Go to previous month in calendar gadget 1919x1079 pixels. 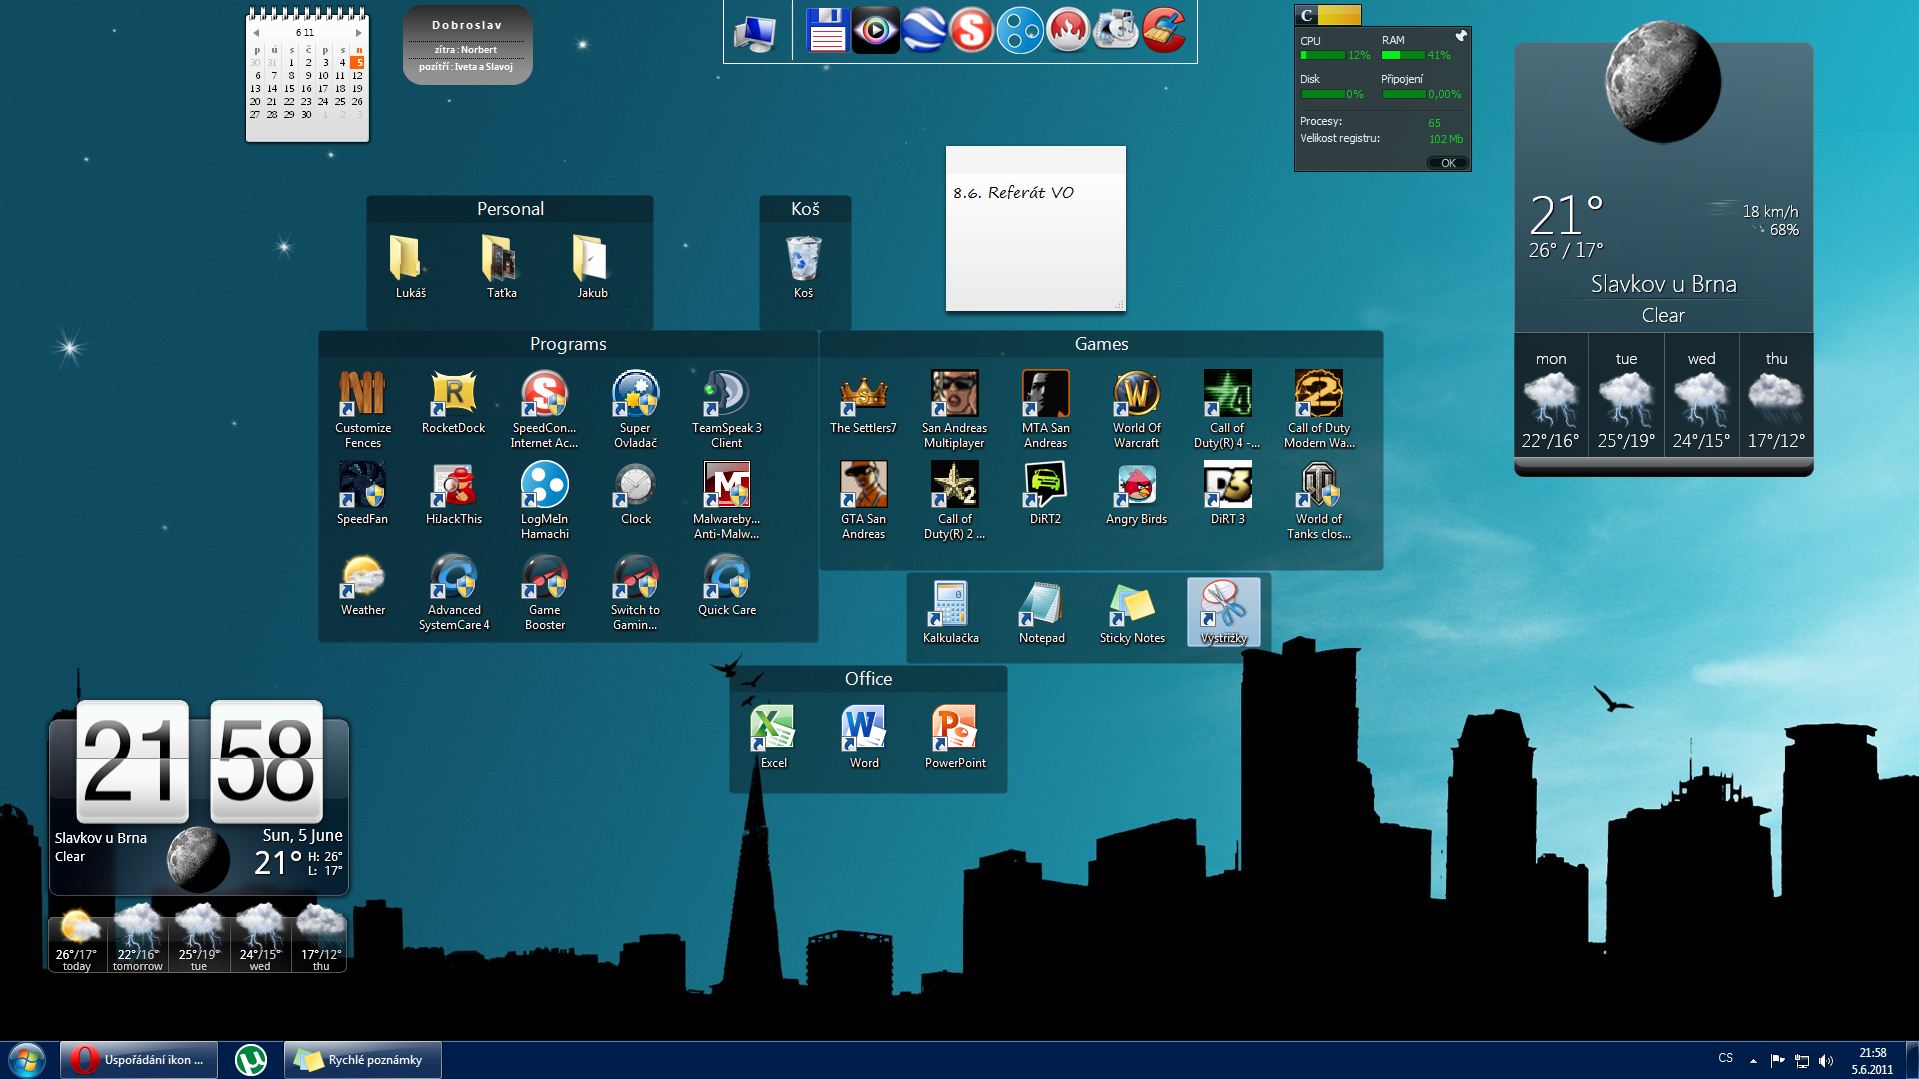click(256, 33)
